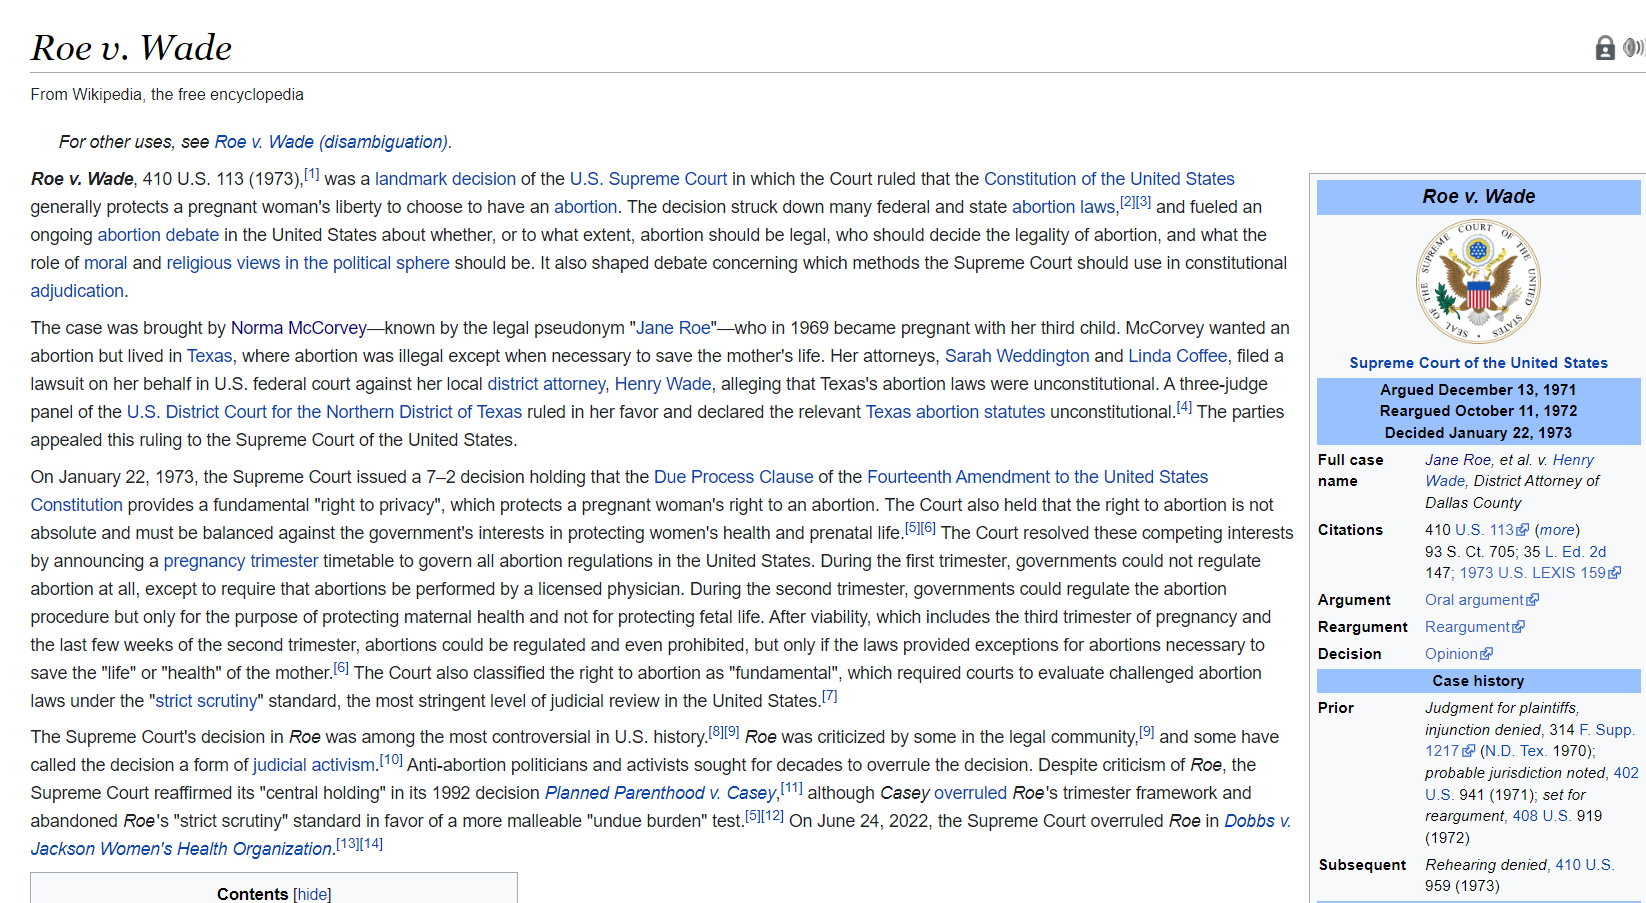The width and height of the screenshot is (1646, 903).
Task: Open Planned Parenthood v. Casey link
Action: [661, 793]
